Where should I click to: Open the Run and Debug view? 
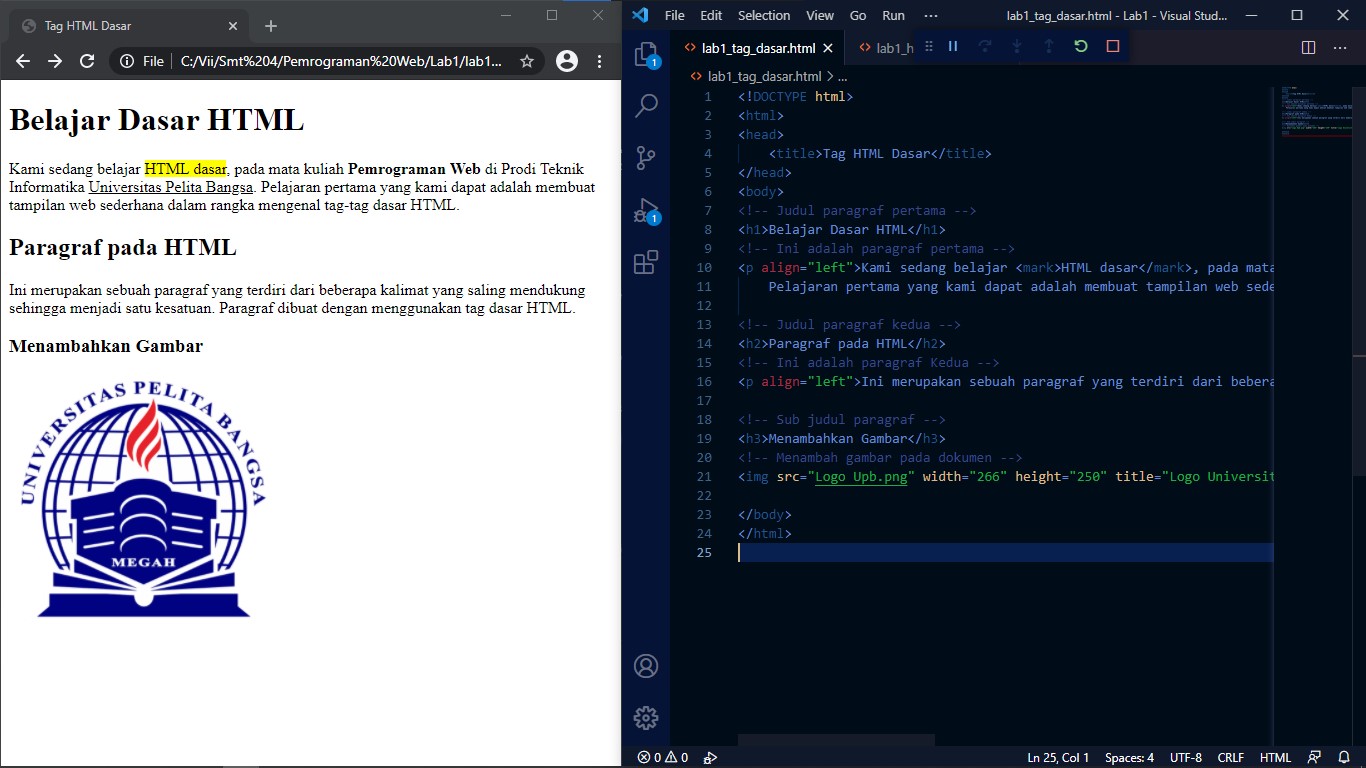pos(645,209)
